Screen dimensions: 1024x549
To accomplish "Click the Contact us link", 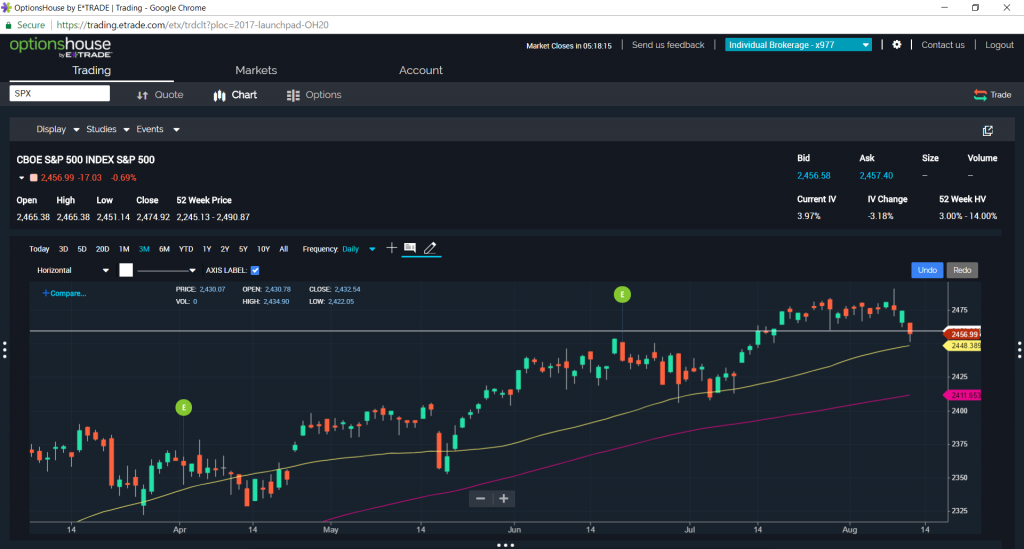I will [942, 45].
